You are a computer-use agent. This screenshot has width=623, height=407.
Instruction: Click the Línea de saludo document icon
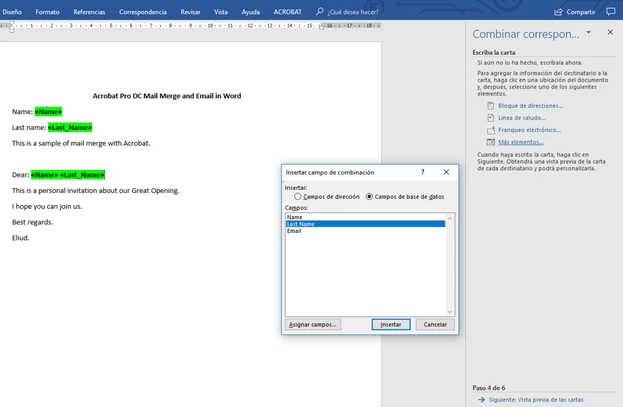coord(491,118)
